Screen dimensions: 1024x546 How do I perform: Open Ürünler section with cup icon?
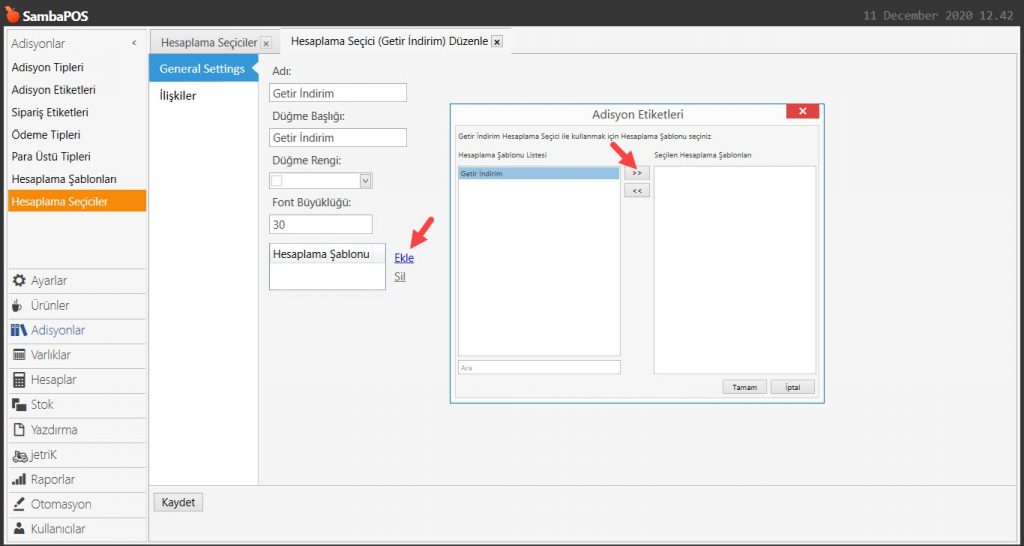point(19,306)
